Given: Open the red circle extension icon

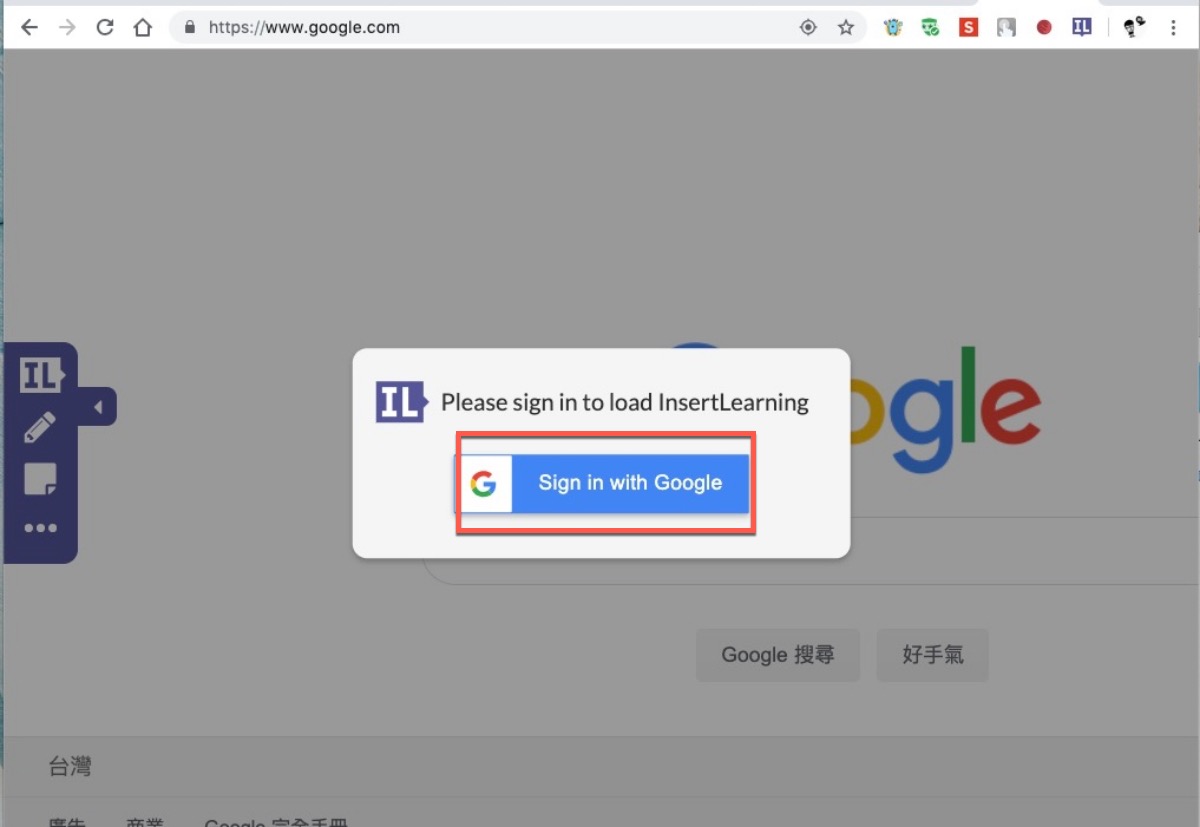Looking at the screenshot, I should [x=1044, y=28].
